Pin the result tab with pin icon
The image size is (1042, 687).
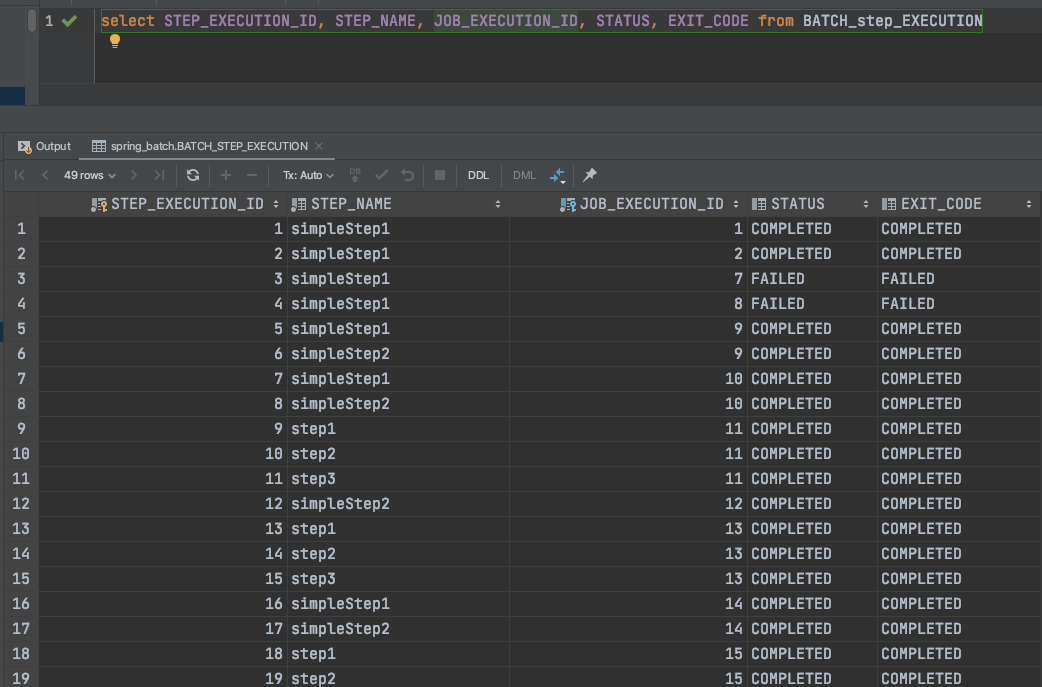coord(590,175)
